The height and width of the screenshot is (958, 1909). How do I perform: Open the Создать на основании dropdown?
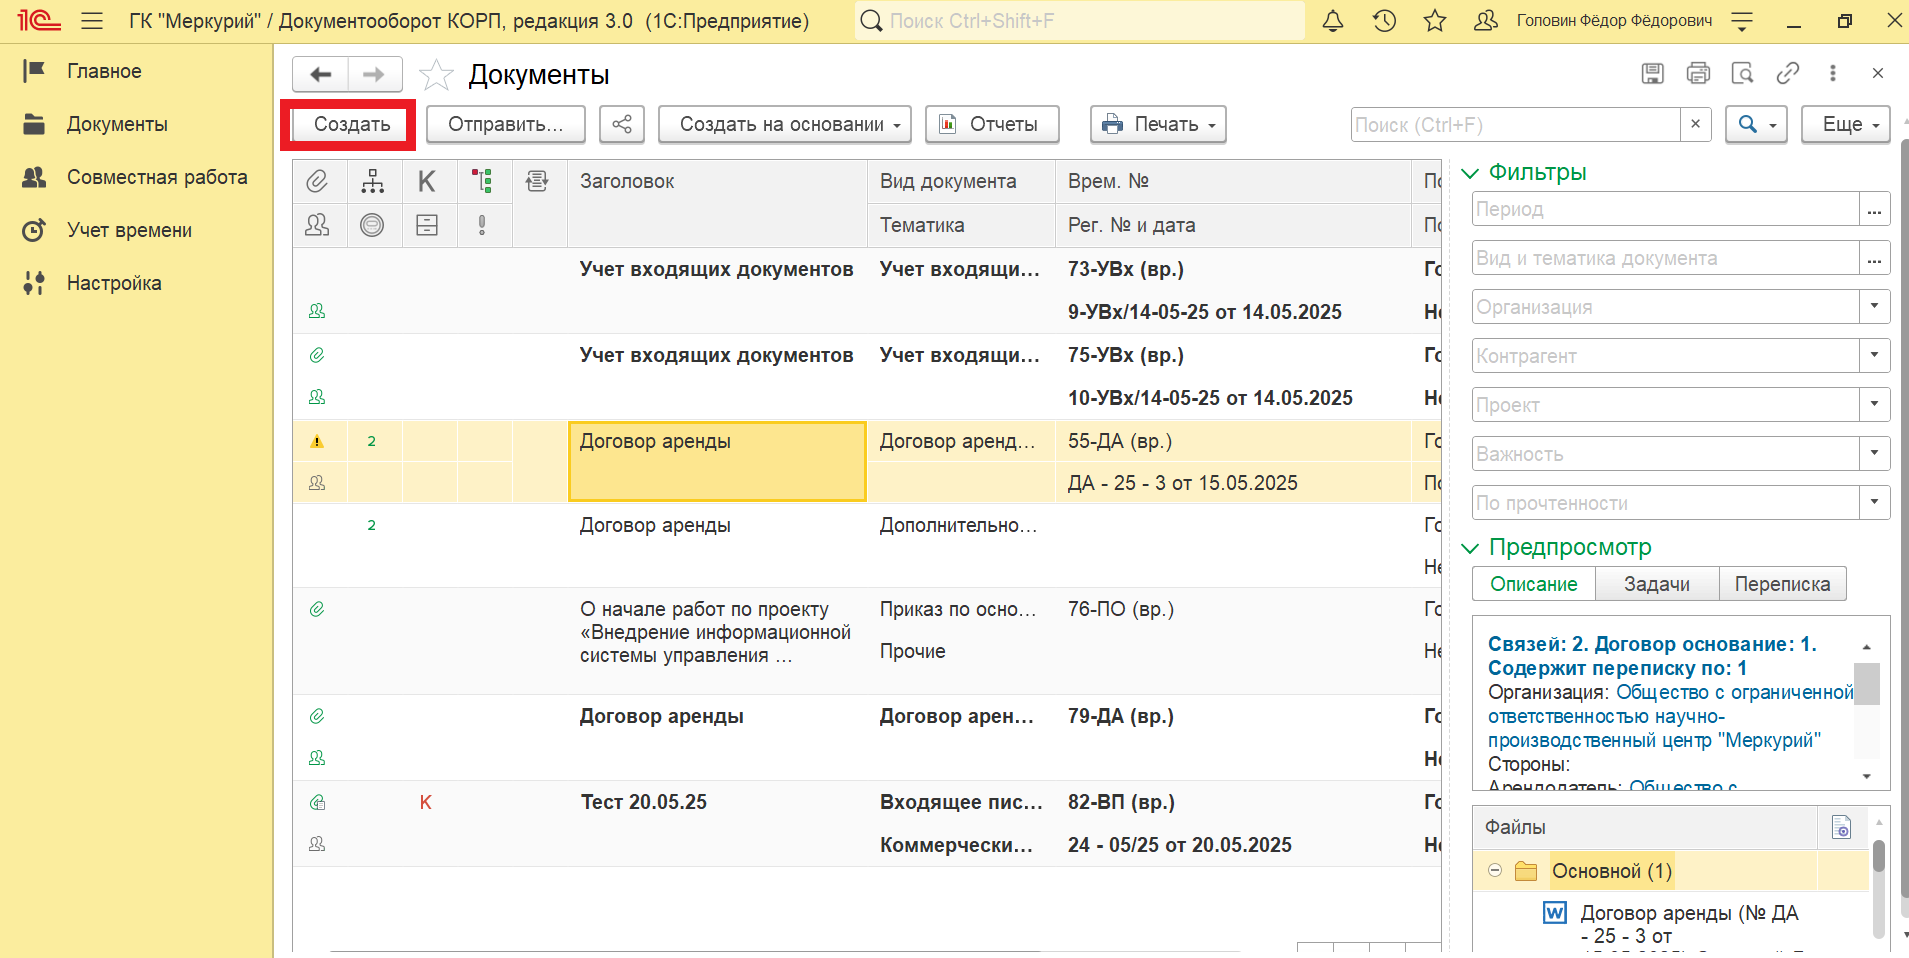tap(784, 124)
